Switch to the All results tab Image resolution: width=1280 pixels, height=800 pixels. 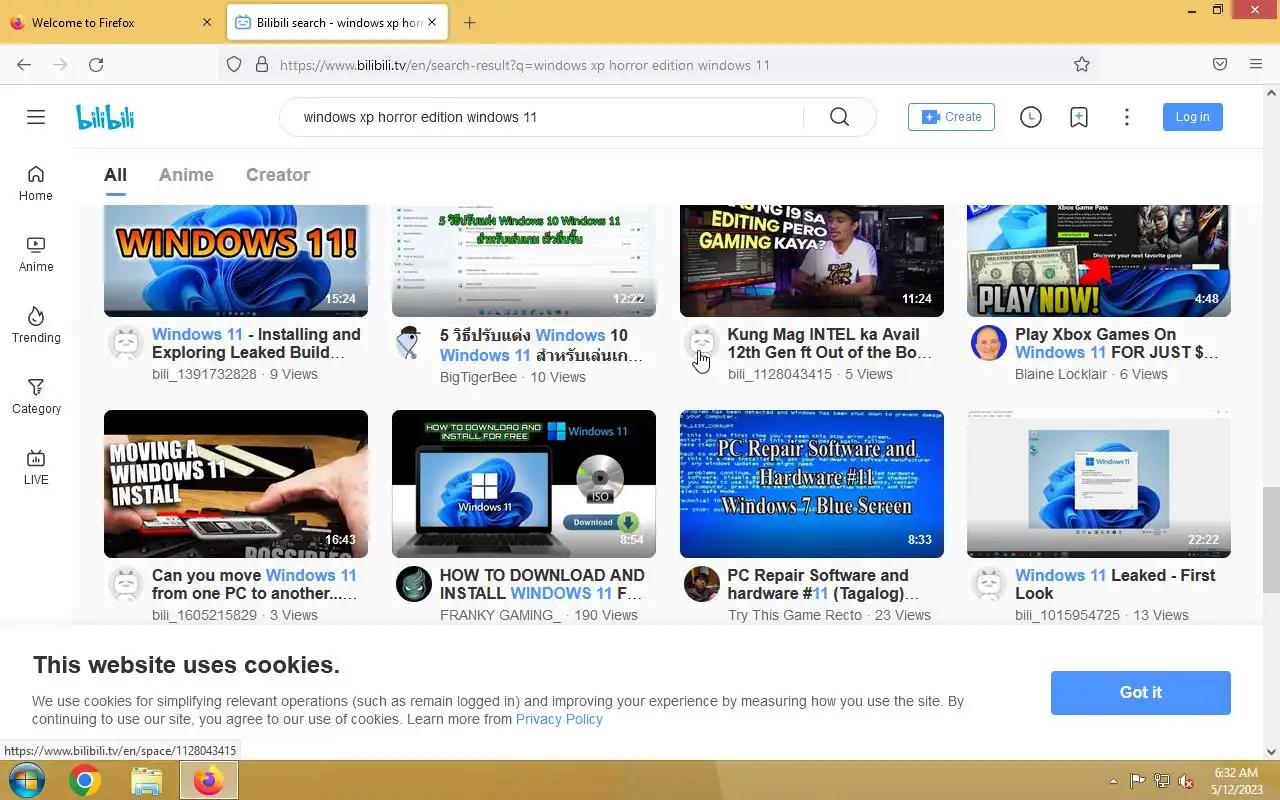pos(115,175)
